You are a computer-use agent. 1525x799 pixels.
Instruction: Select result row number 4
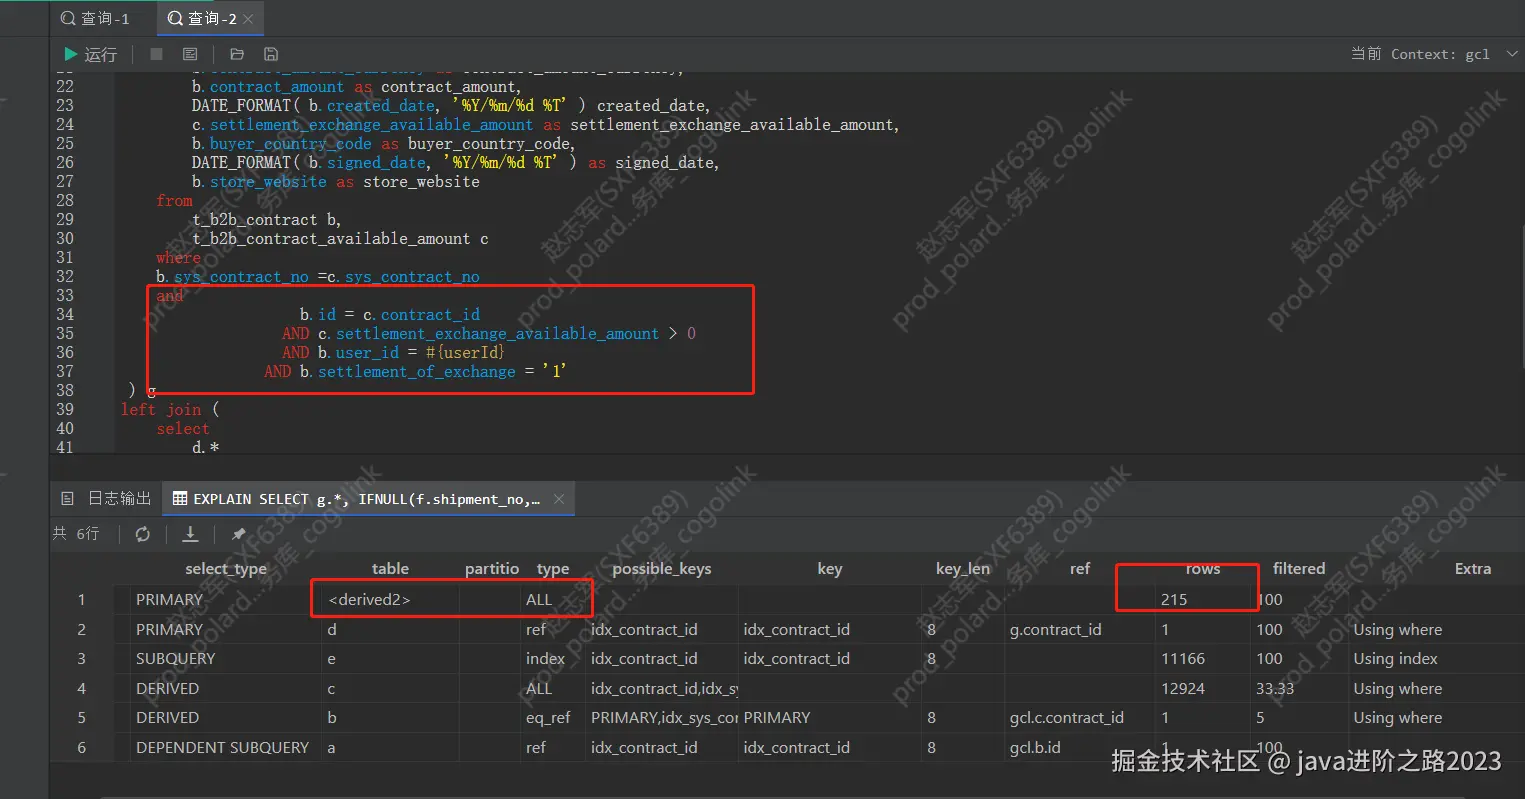pyautogui.click(x=82, y=689)
